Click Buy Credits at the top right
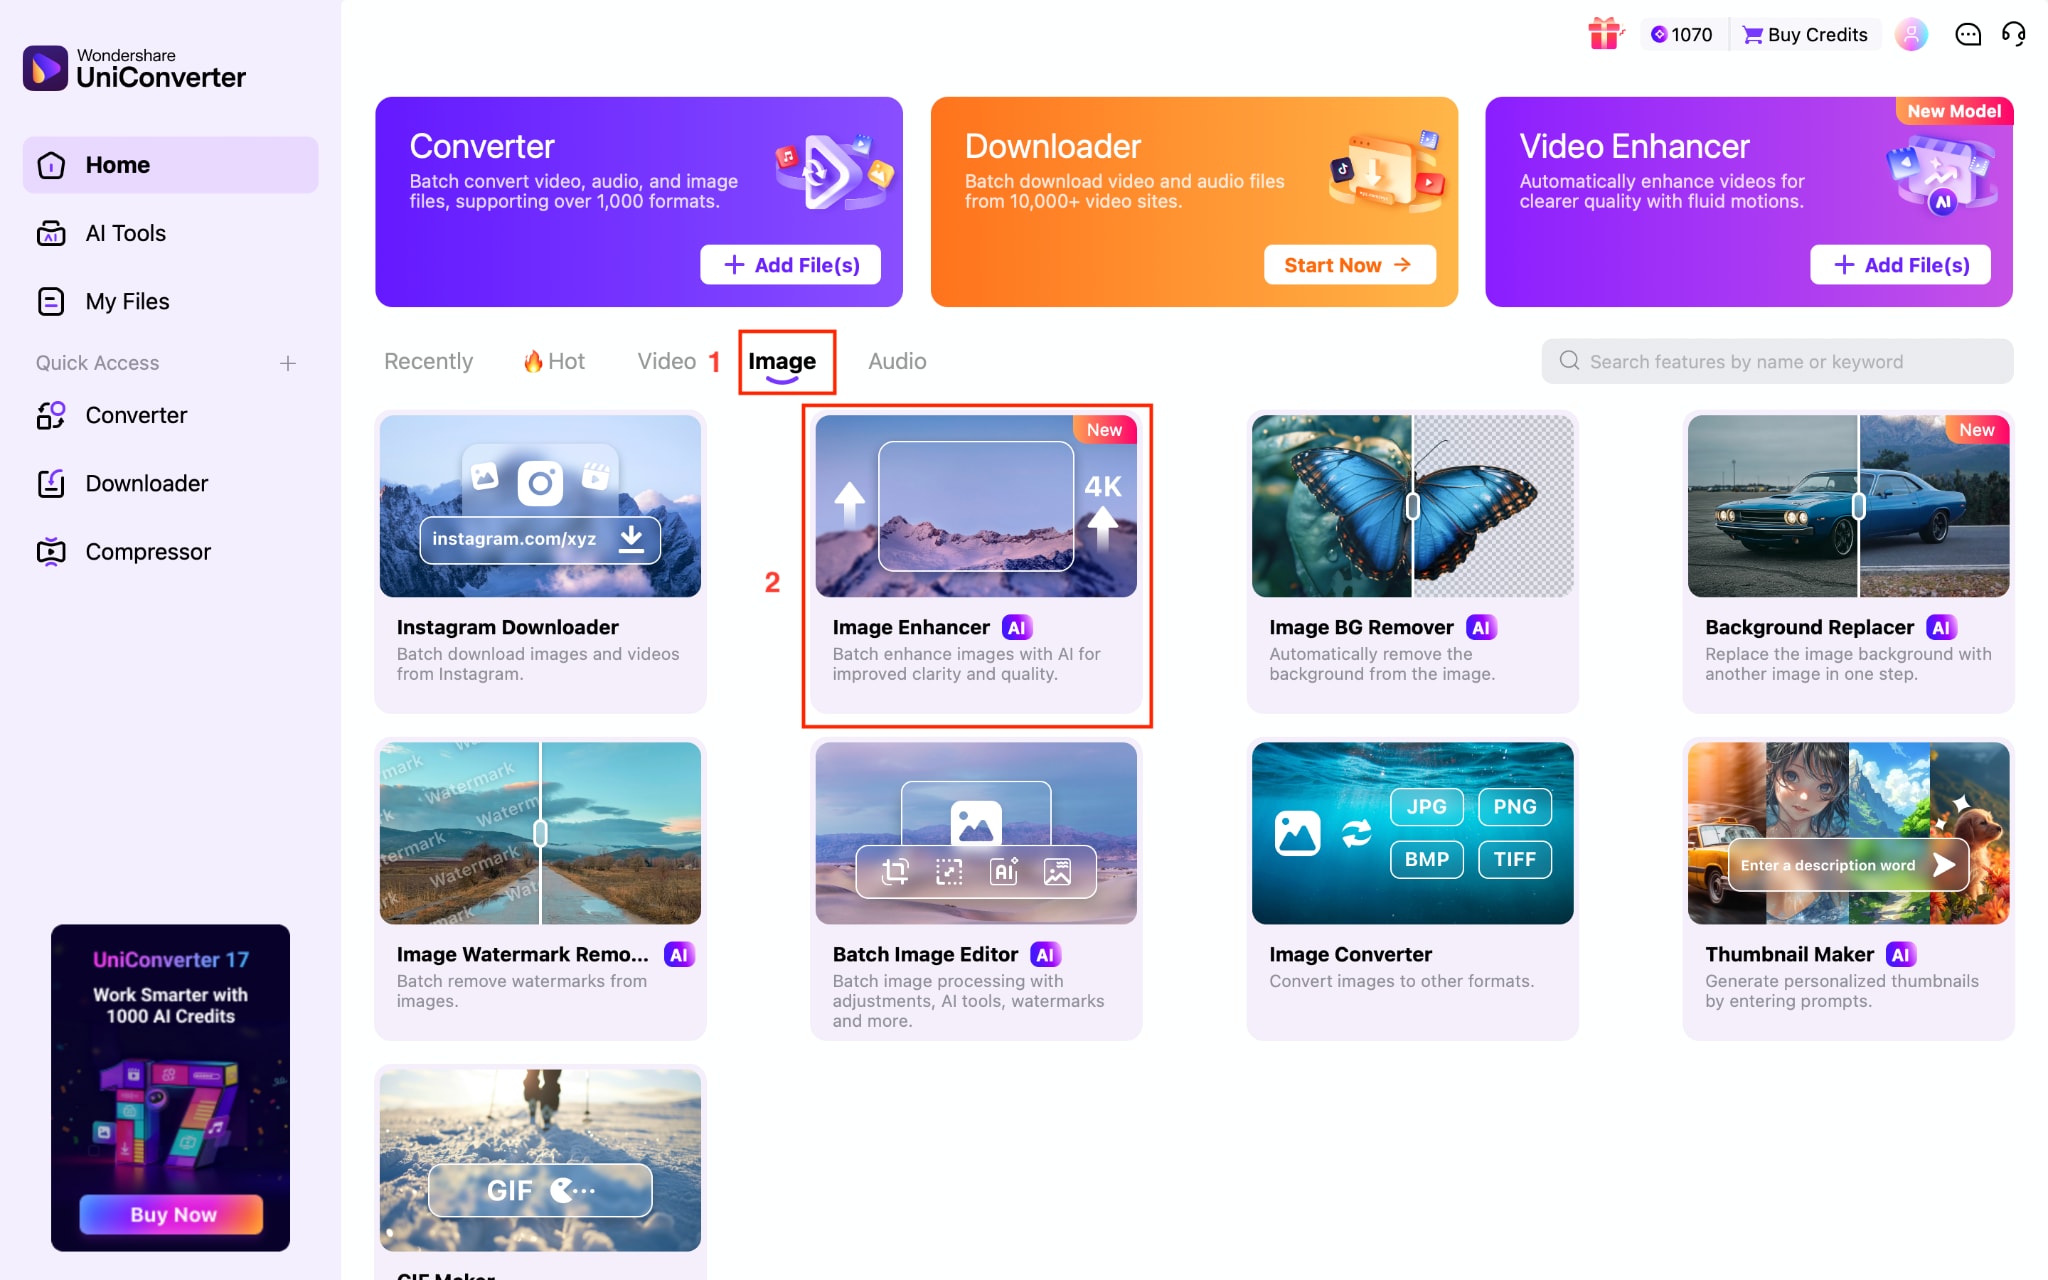This screenshot has width=2048, height=1280. tap(1805, 33)
